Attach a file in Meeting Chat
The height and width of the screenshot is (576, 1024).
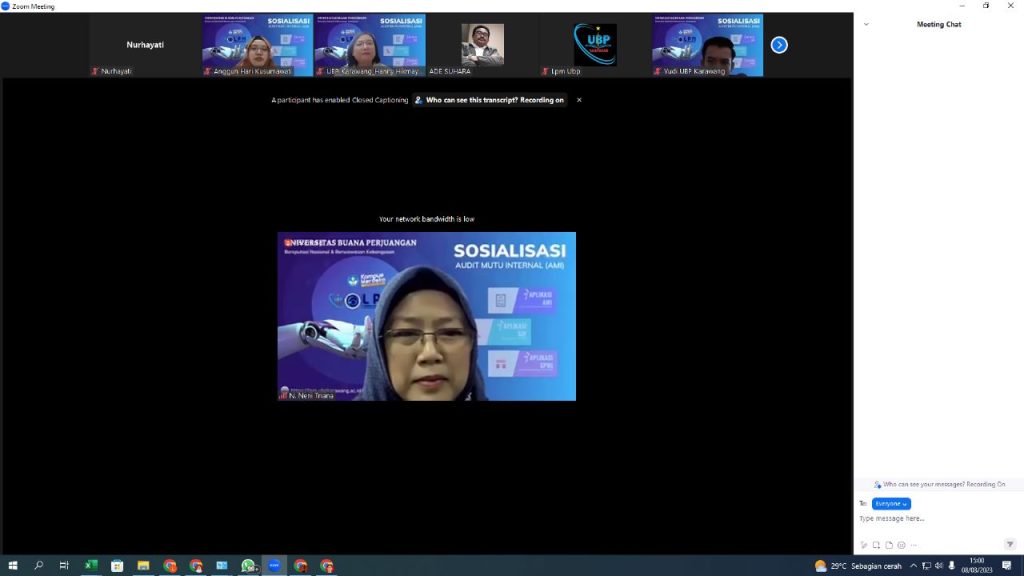coord(889,545)
